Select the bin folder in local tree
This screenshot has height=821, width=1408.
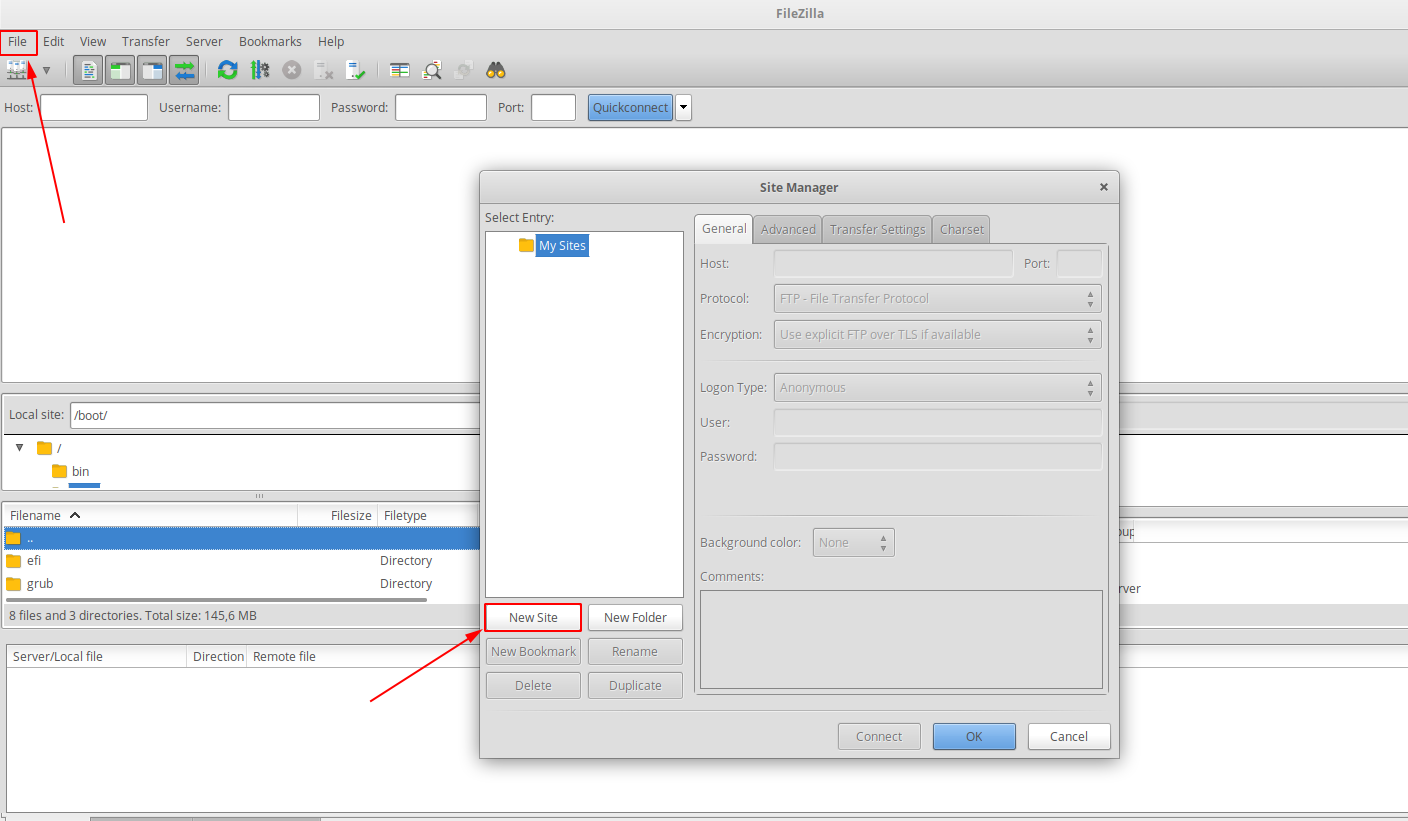coord(71,471)
